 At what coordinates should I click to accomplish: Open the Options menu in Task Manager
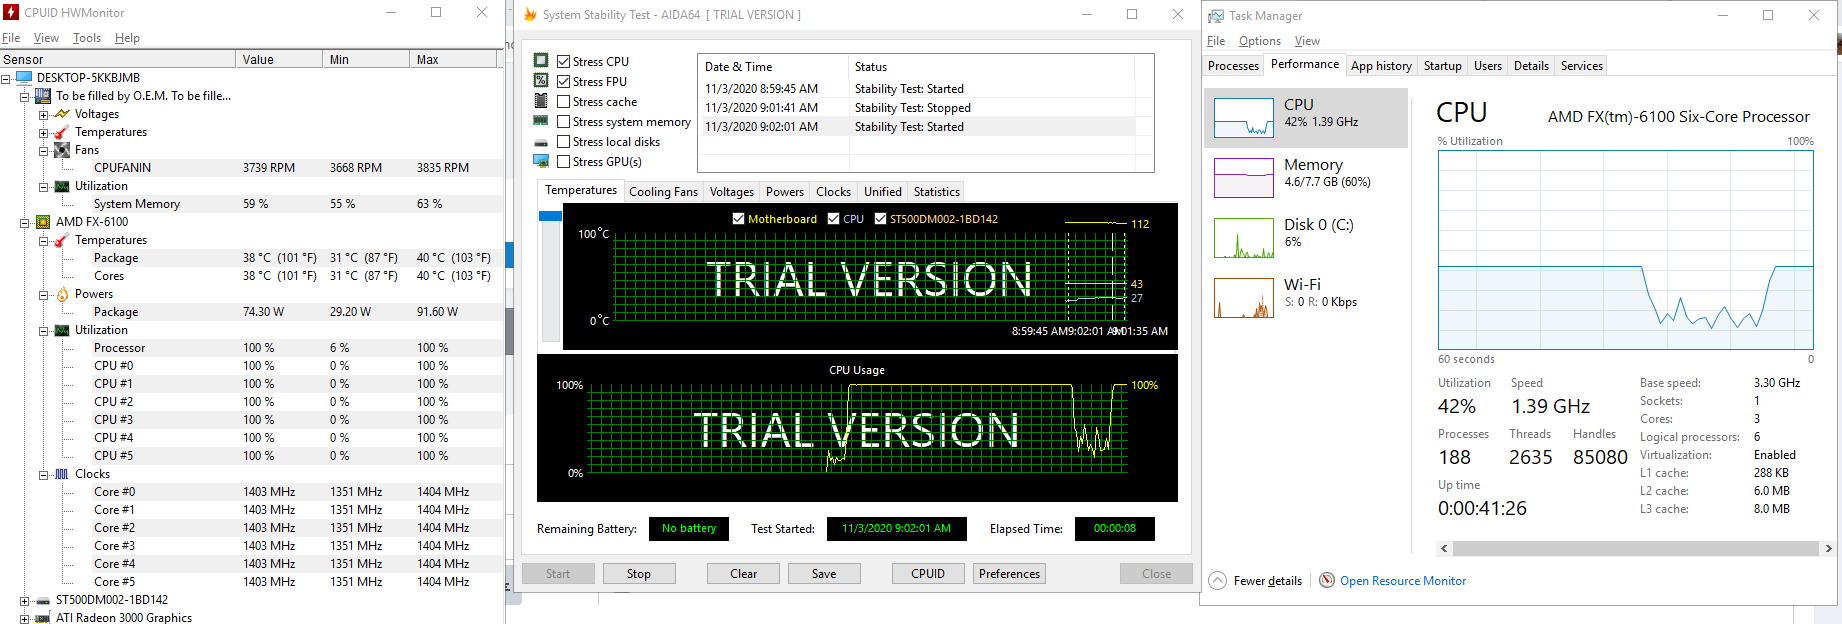point(1260,41)
